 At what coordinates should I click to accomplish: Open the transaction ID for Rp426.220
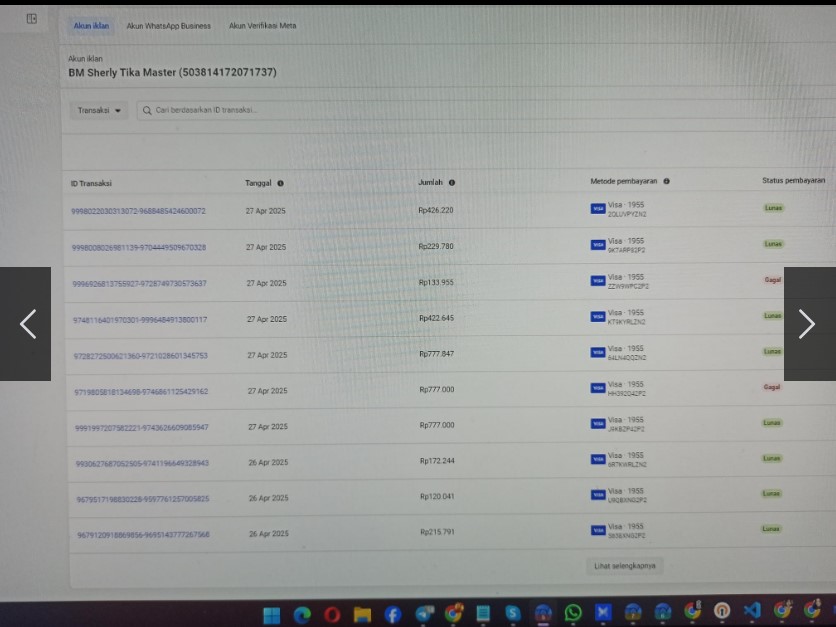tap(138, 211)
